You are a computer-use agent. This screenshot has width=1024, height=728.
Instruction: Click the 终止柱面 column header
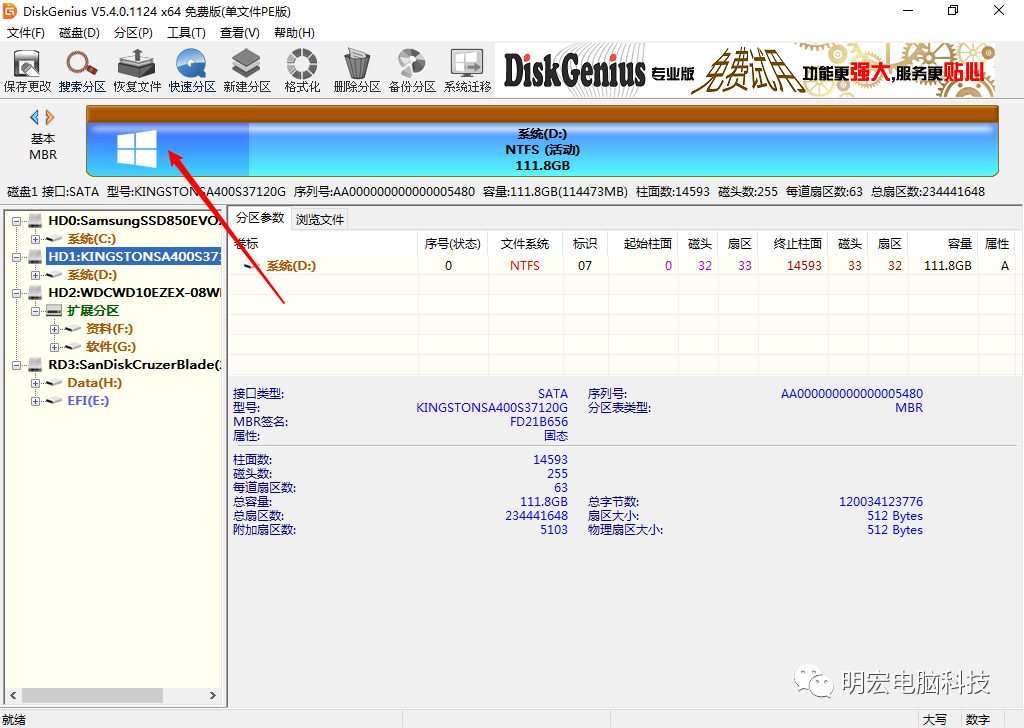pyautogui.click(x=793, y=244)
